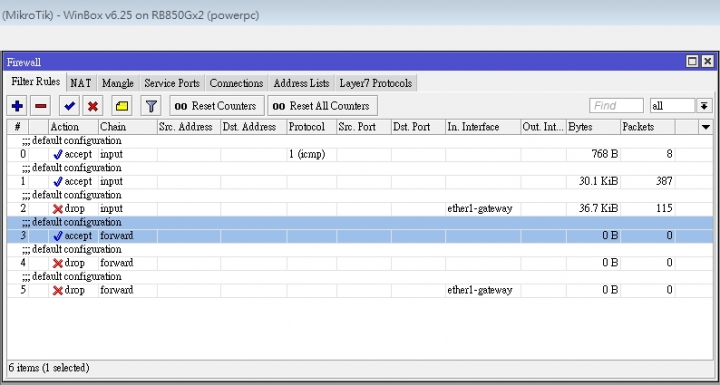Sort by Src. Port column header
The image size is (720, 385).
click(364, 127)
